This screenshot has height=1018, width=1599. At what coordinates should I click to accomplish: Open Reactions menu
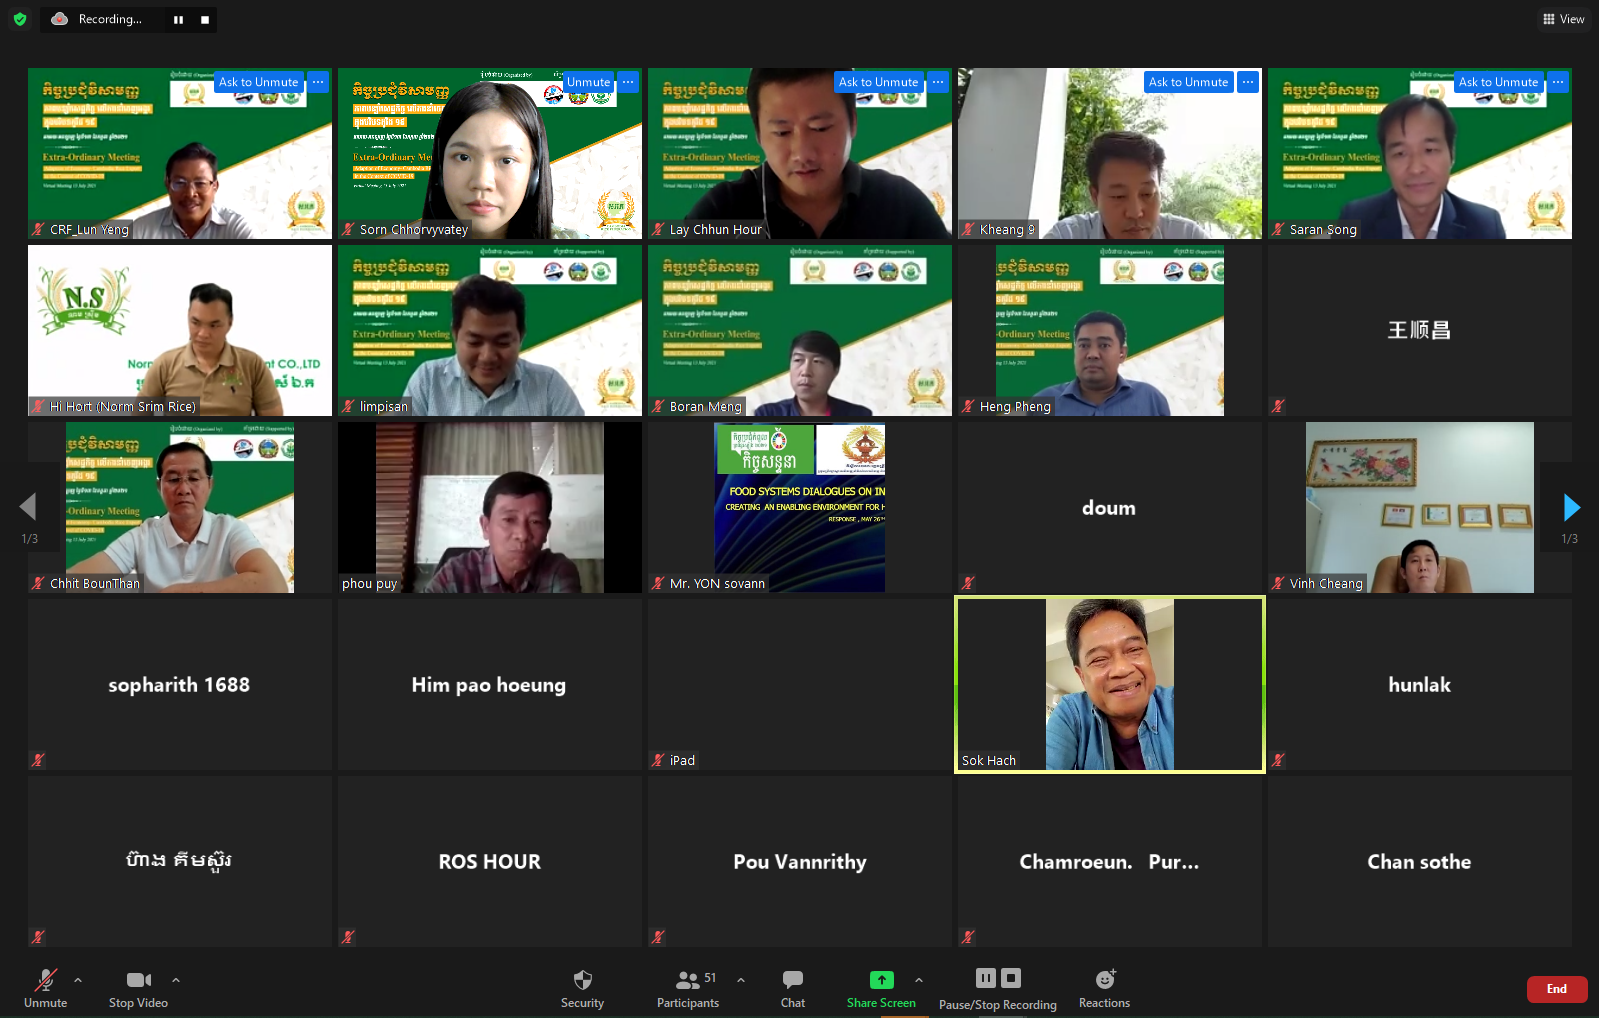point(1104,988)
